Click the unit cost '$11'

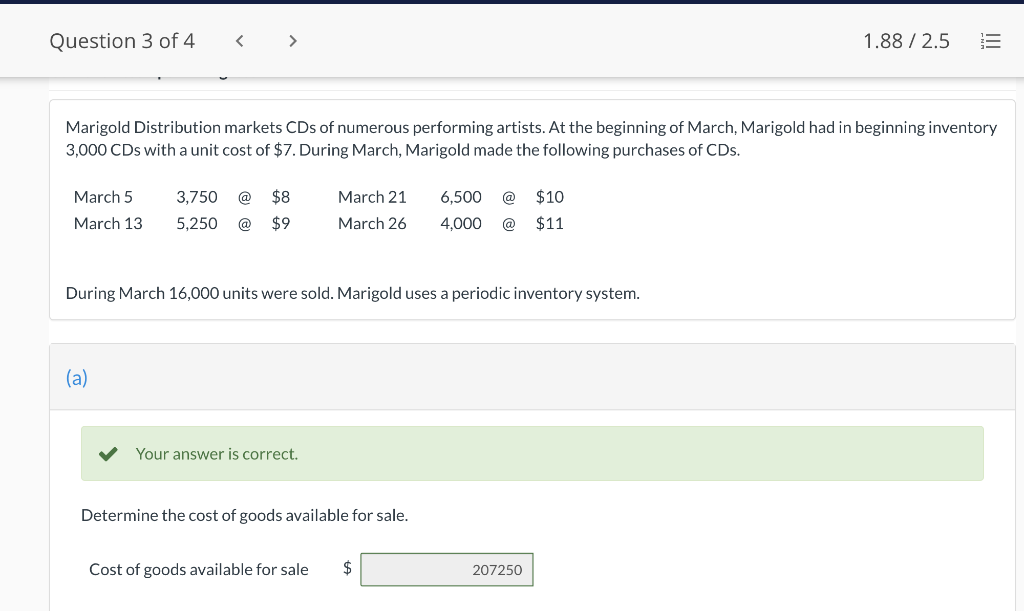[550, 224]
